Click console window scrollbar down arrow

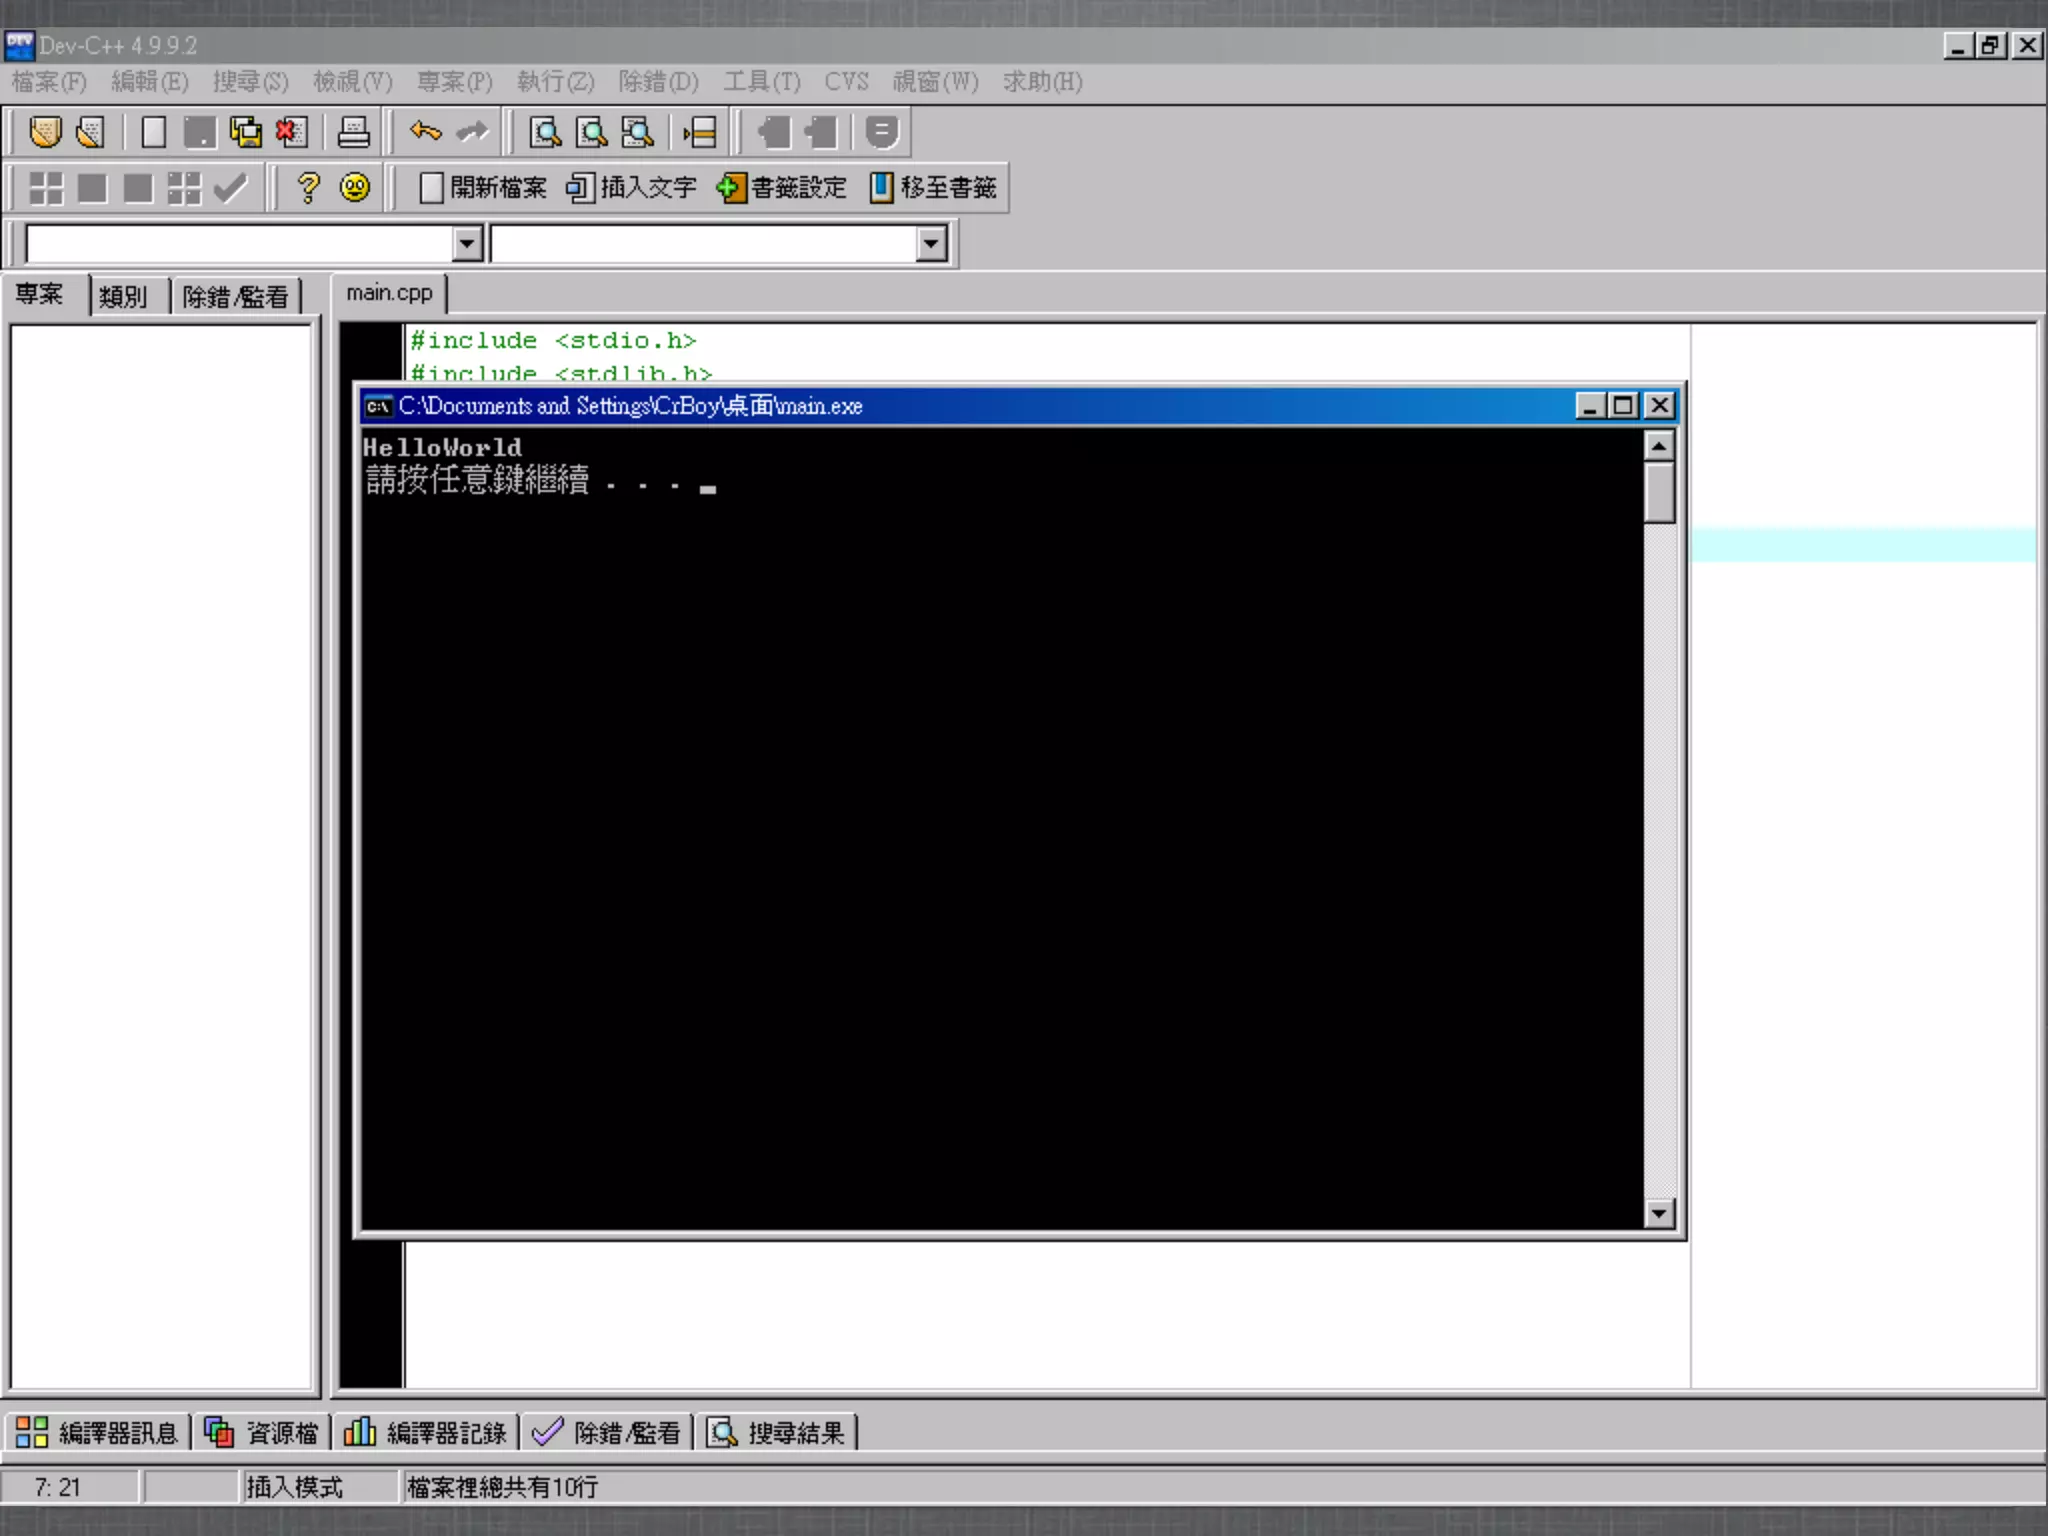point(1659,1213)
